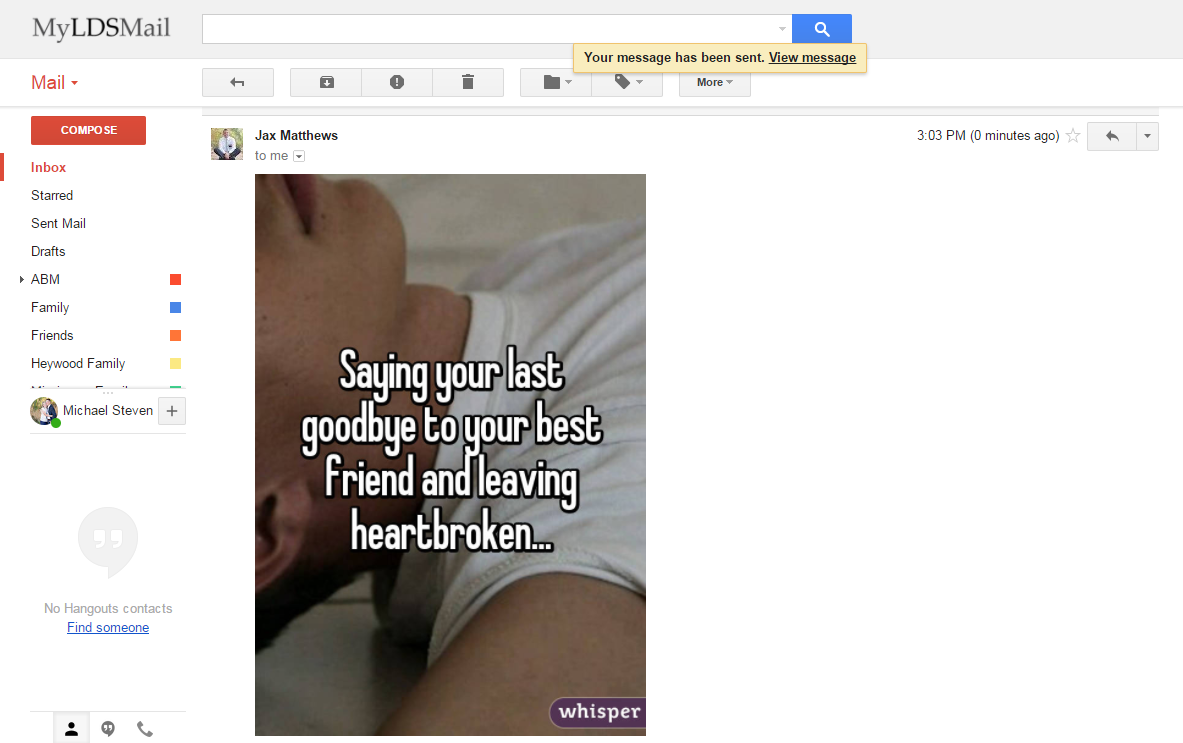Image resolution: width=1183 pixels, height=743 pixels.
Task: Open the More actions menu
Action: click(714, 82)
